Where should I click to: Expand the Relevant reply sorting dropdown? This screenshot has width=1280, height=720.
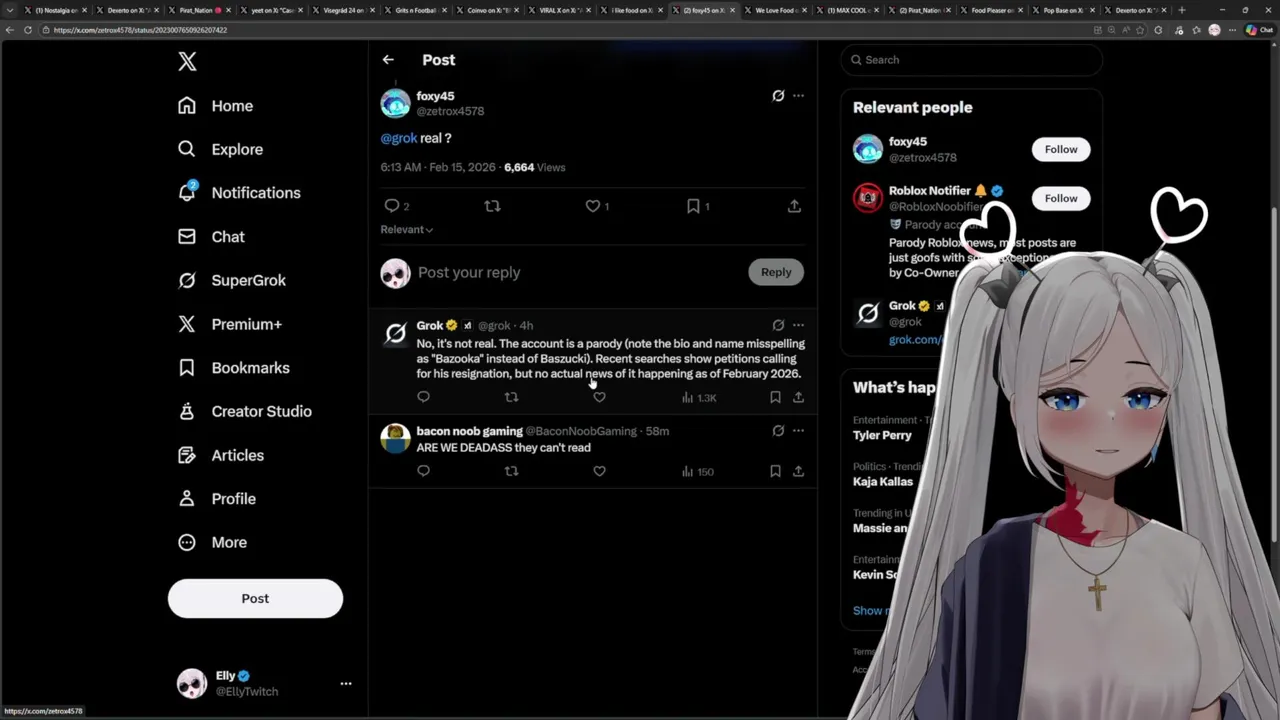(x=406, y=230)
